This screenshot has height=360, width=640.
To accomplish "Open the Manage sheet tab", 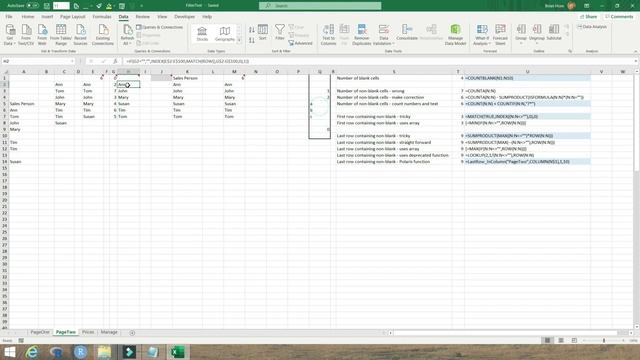I will pos(109,332).
